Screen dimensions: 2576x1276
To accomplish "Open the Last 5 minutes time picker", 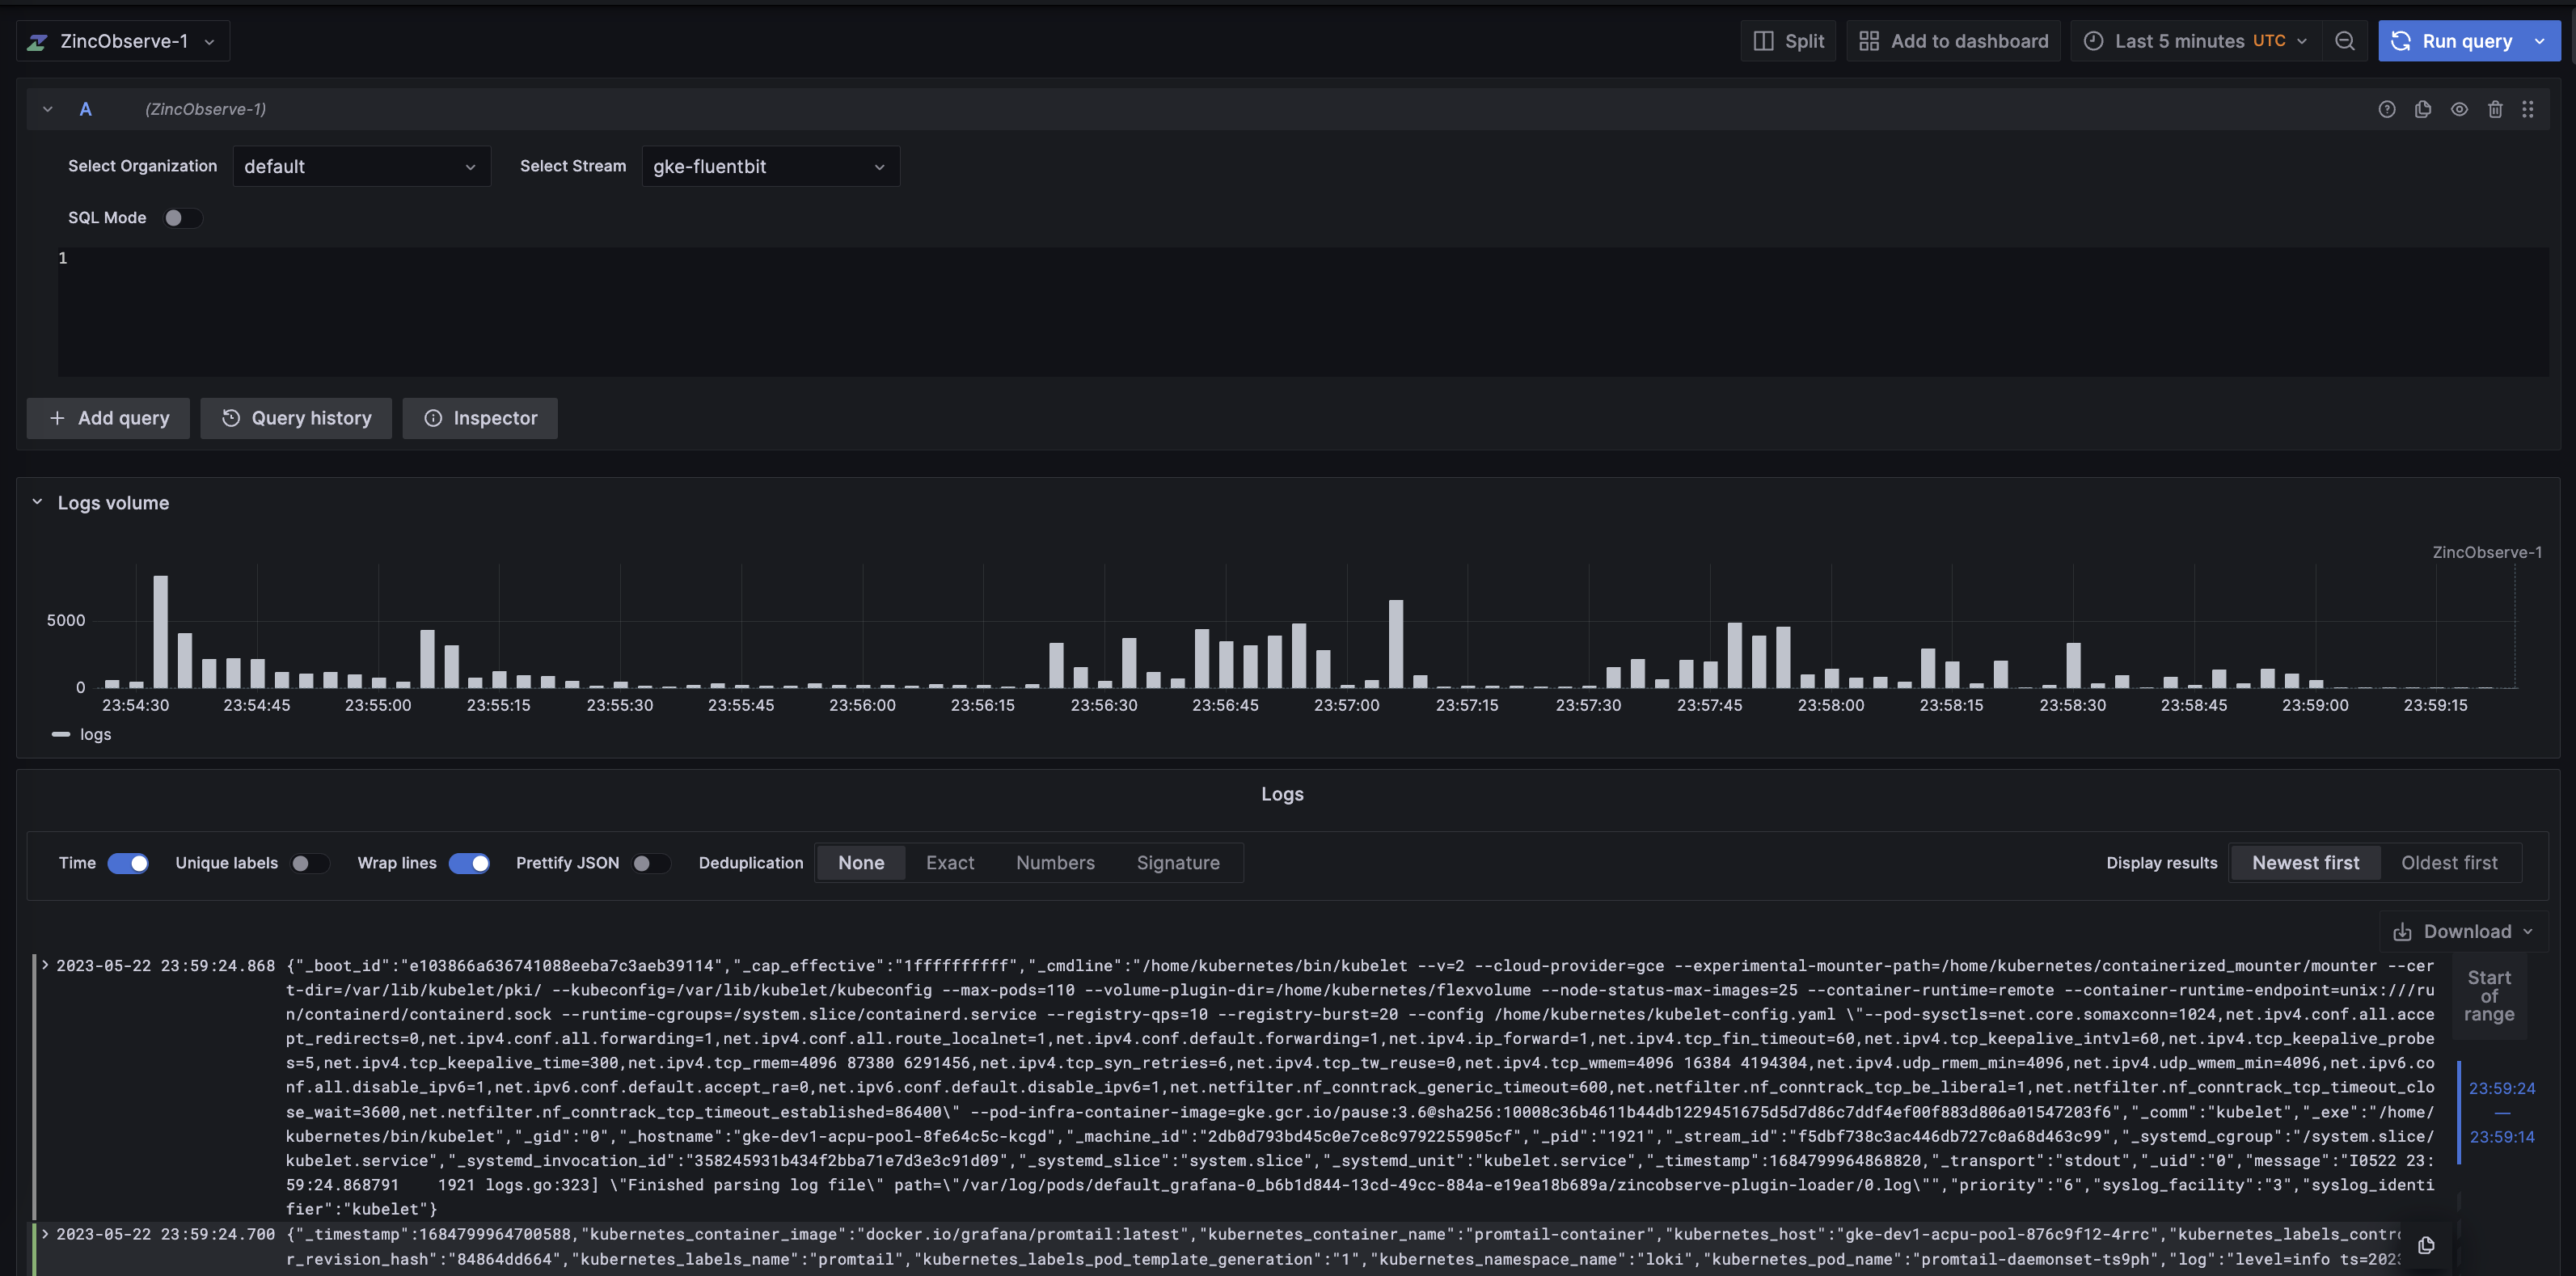I will tap(2198, 41).
